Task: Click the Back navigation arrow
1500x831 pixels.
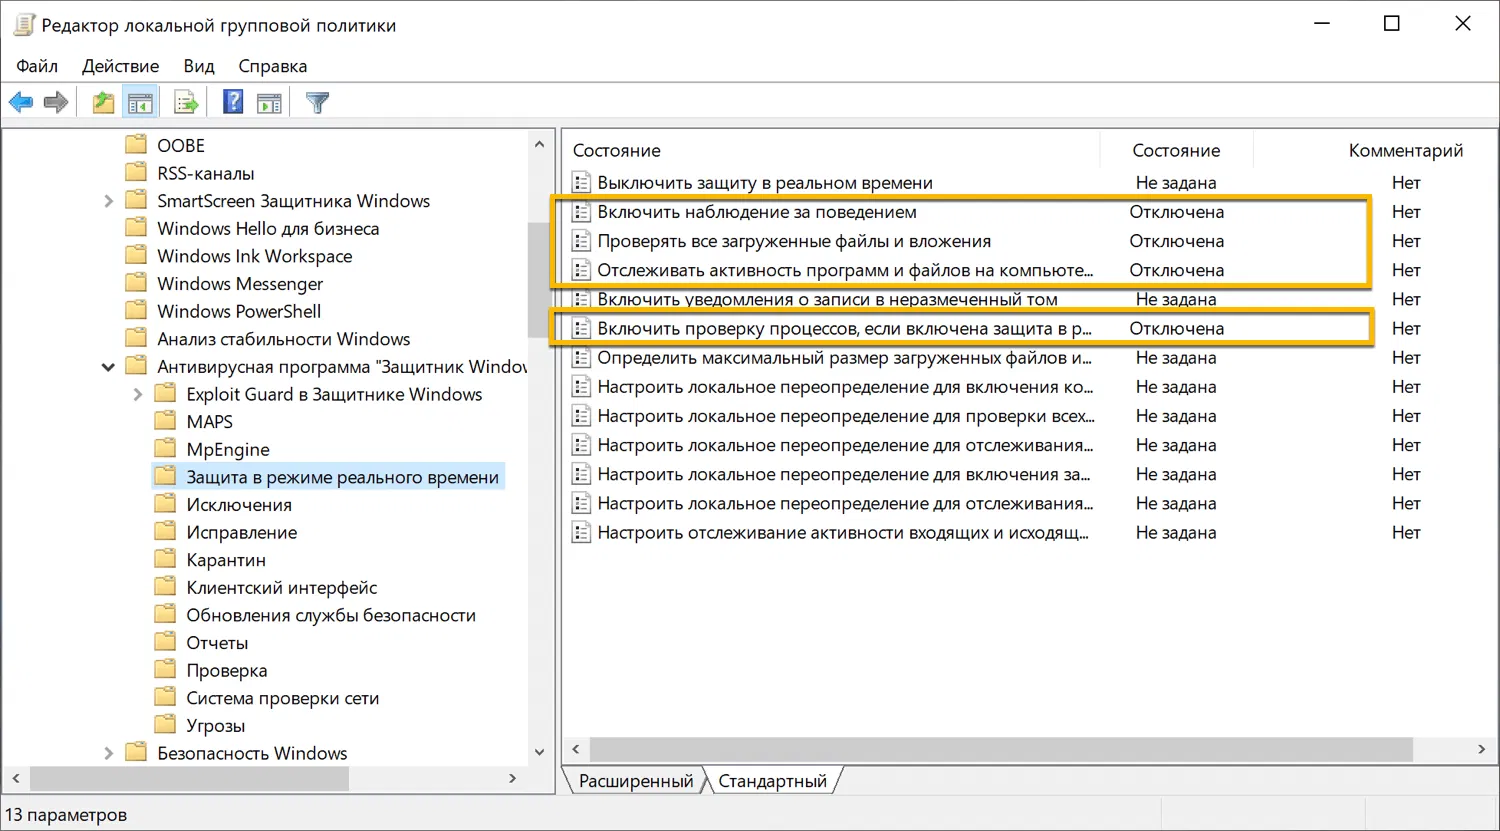Action: (x=21, y=101)
